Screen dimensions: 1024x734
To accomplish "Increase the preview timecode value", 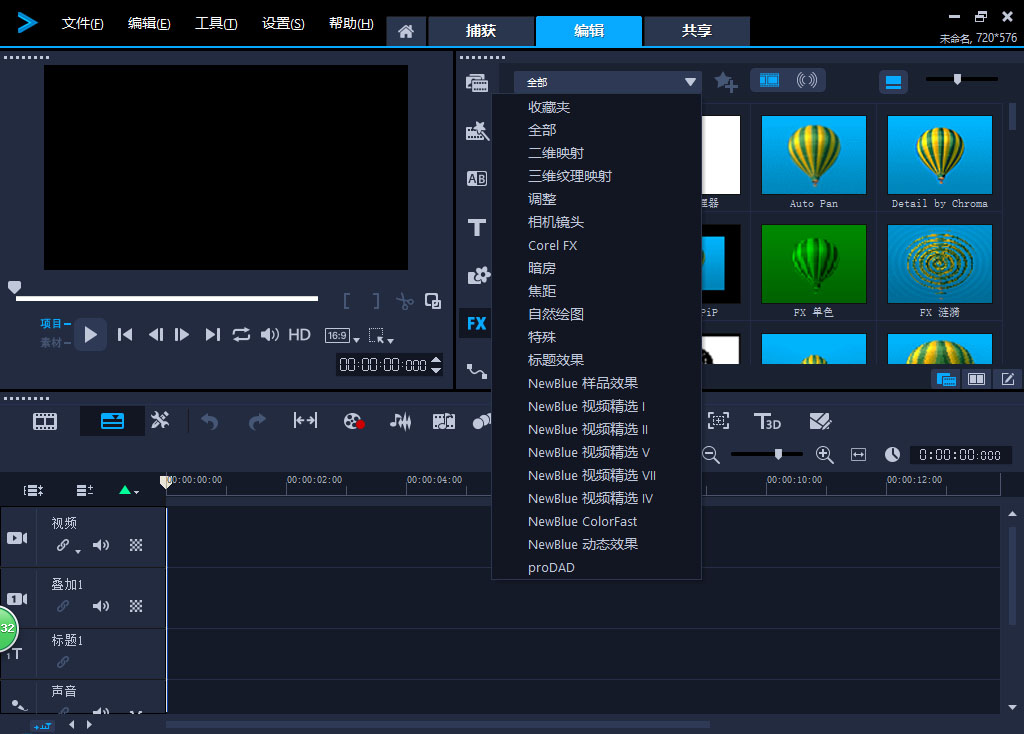I will [x=436, y=359].
